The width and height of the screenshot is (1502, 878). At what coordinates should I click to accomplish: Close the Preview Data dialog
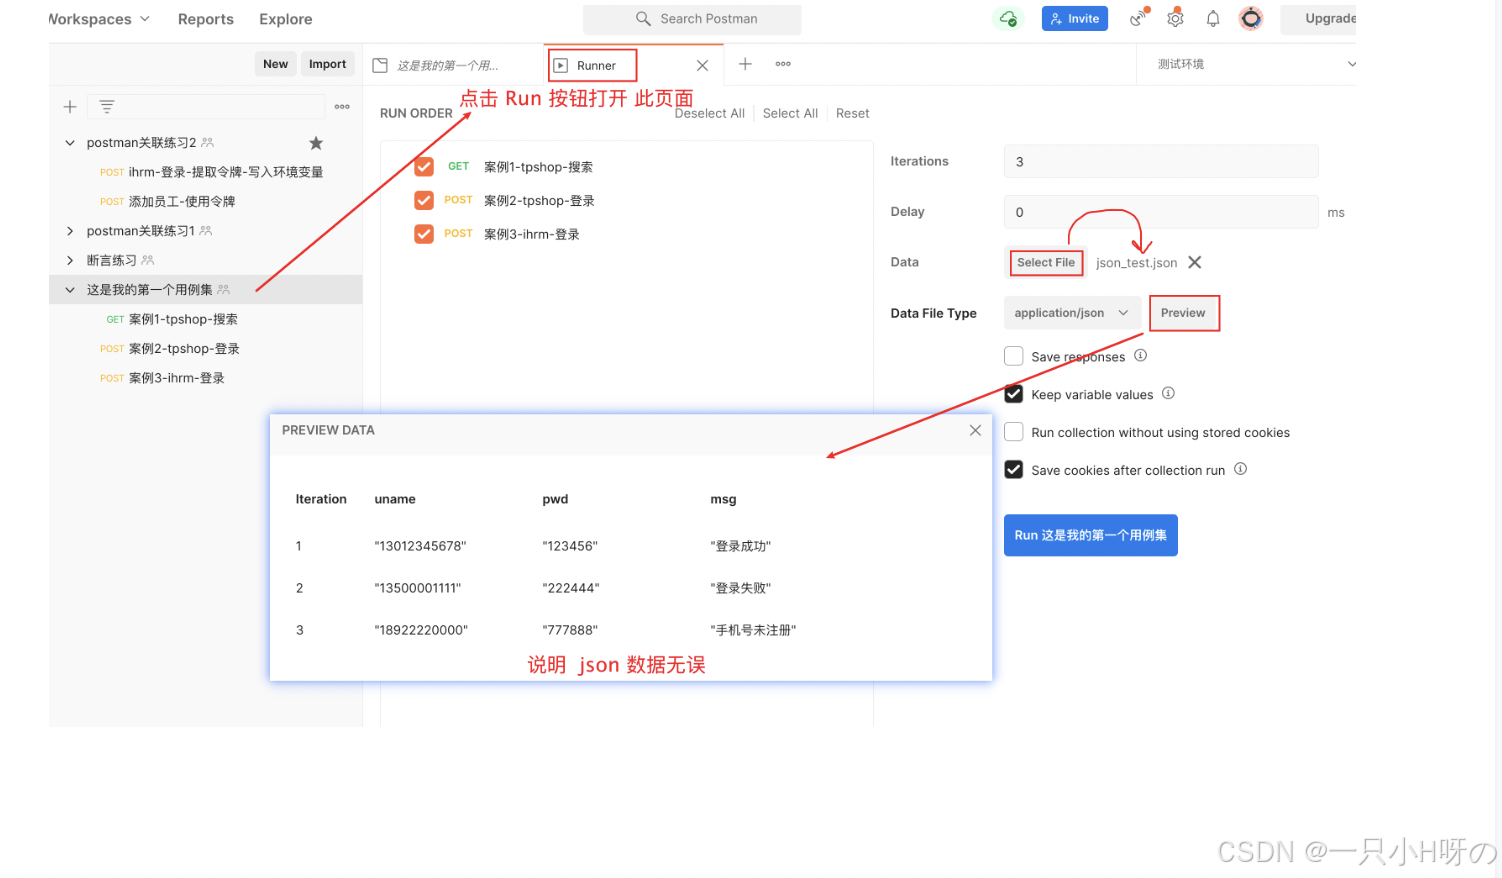(x=975, y=430)
